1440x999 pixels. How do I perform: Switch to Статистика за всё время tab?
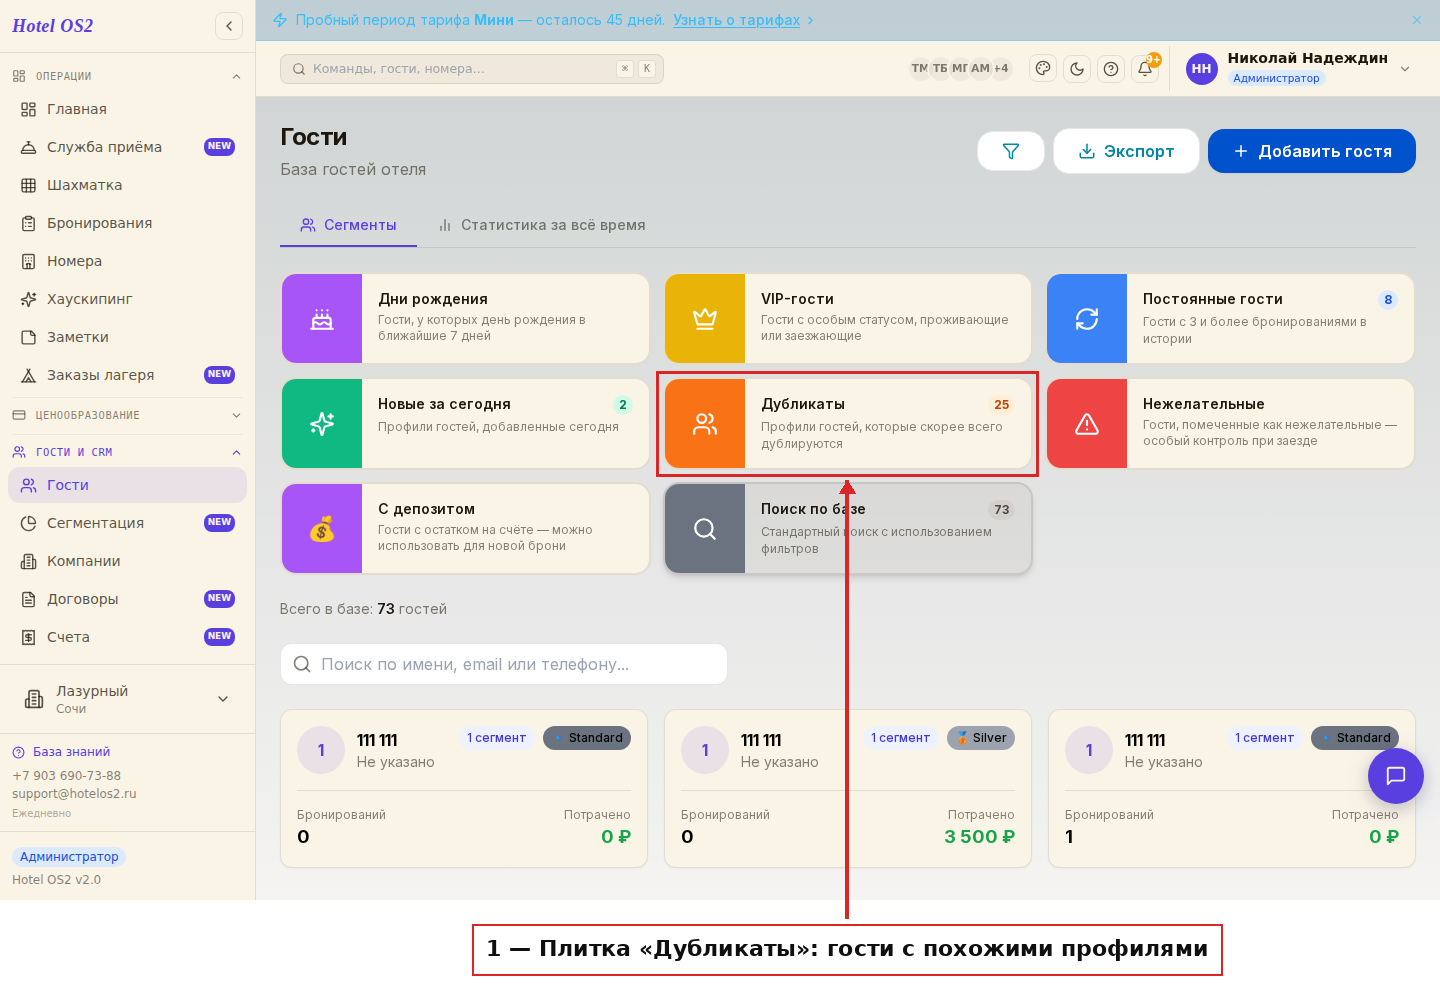(542, 225)
